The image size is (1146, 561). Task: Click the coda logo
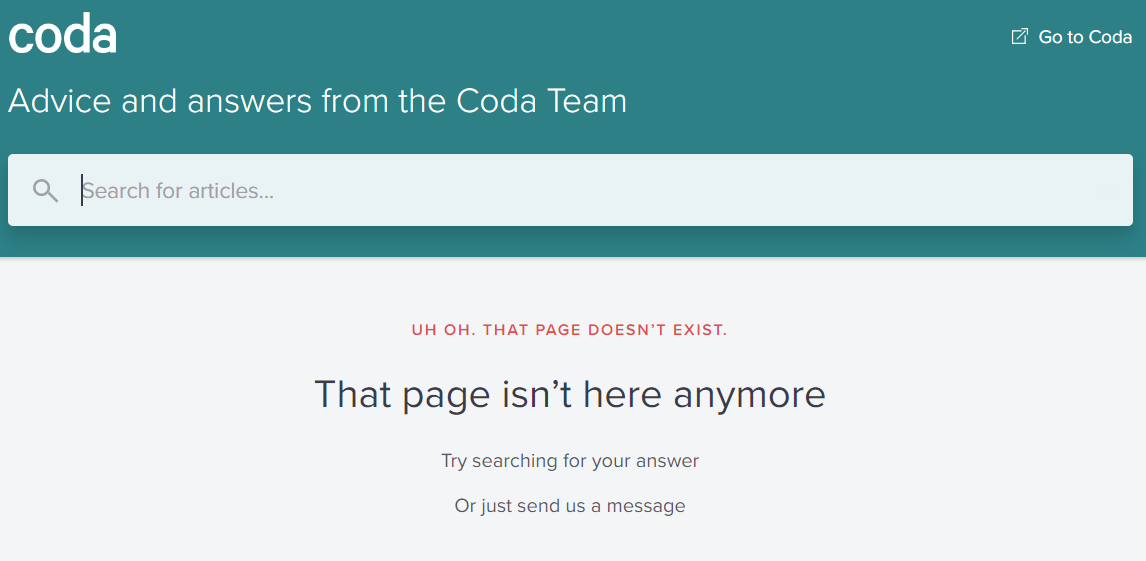coord(63,36)
